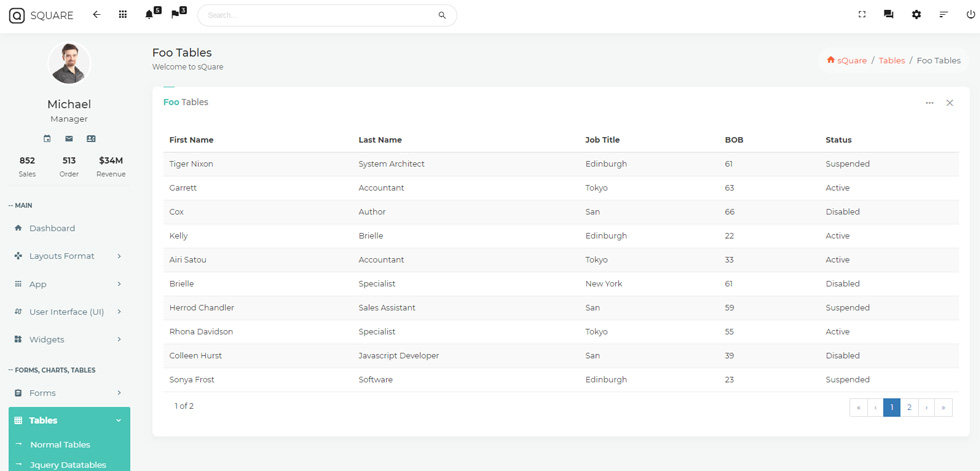This screenshot has width=980, height=471.
Task: Open the card three-dots options
Action: (930, 103)
